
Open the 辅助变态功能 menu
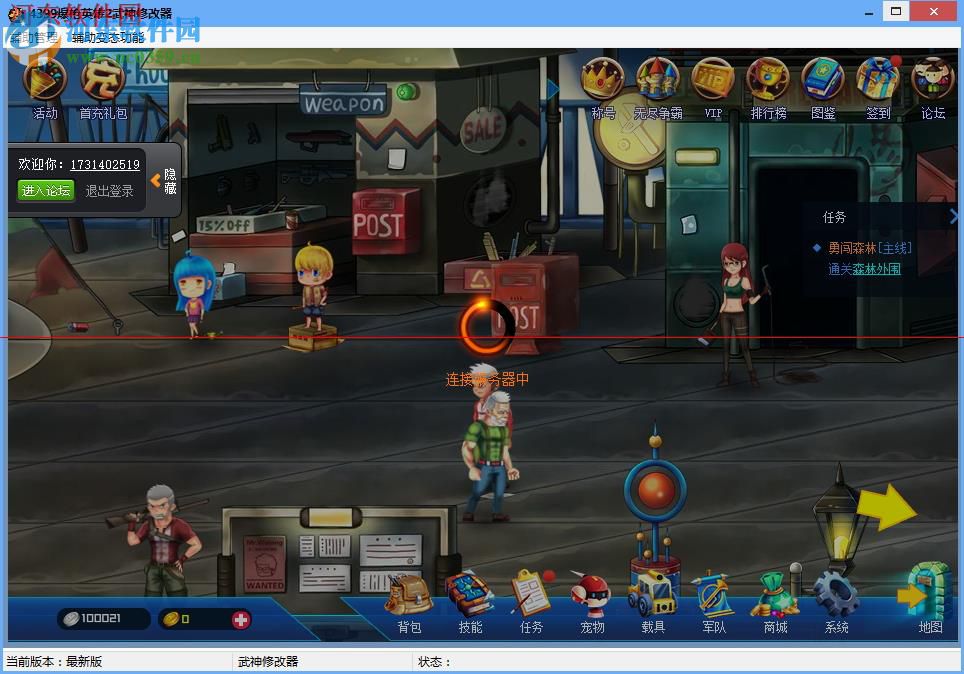pyautogui.click(x=108, y=38)
